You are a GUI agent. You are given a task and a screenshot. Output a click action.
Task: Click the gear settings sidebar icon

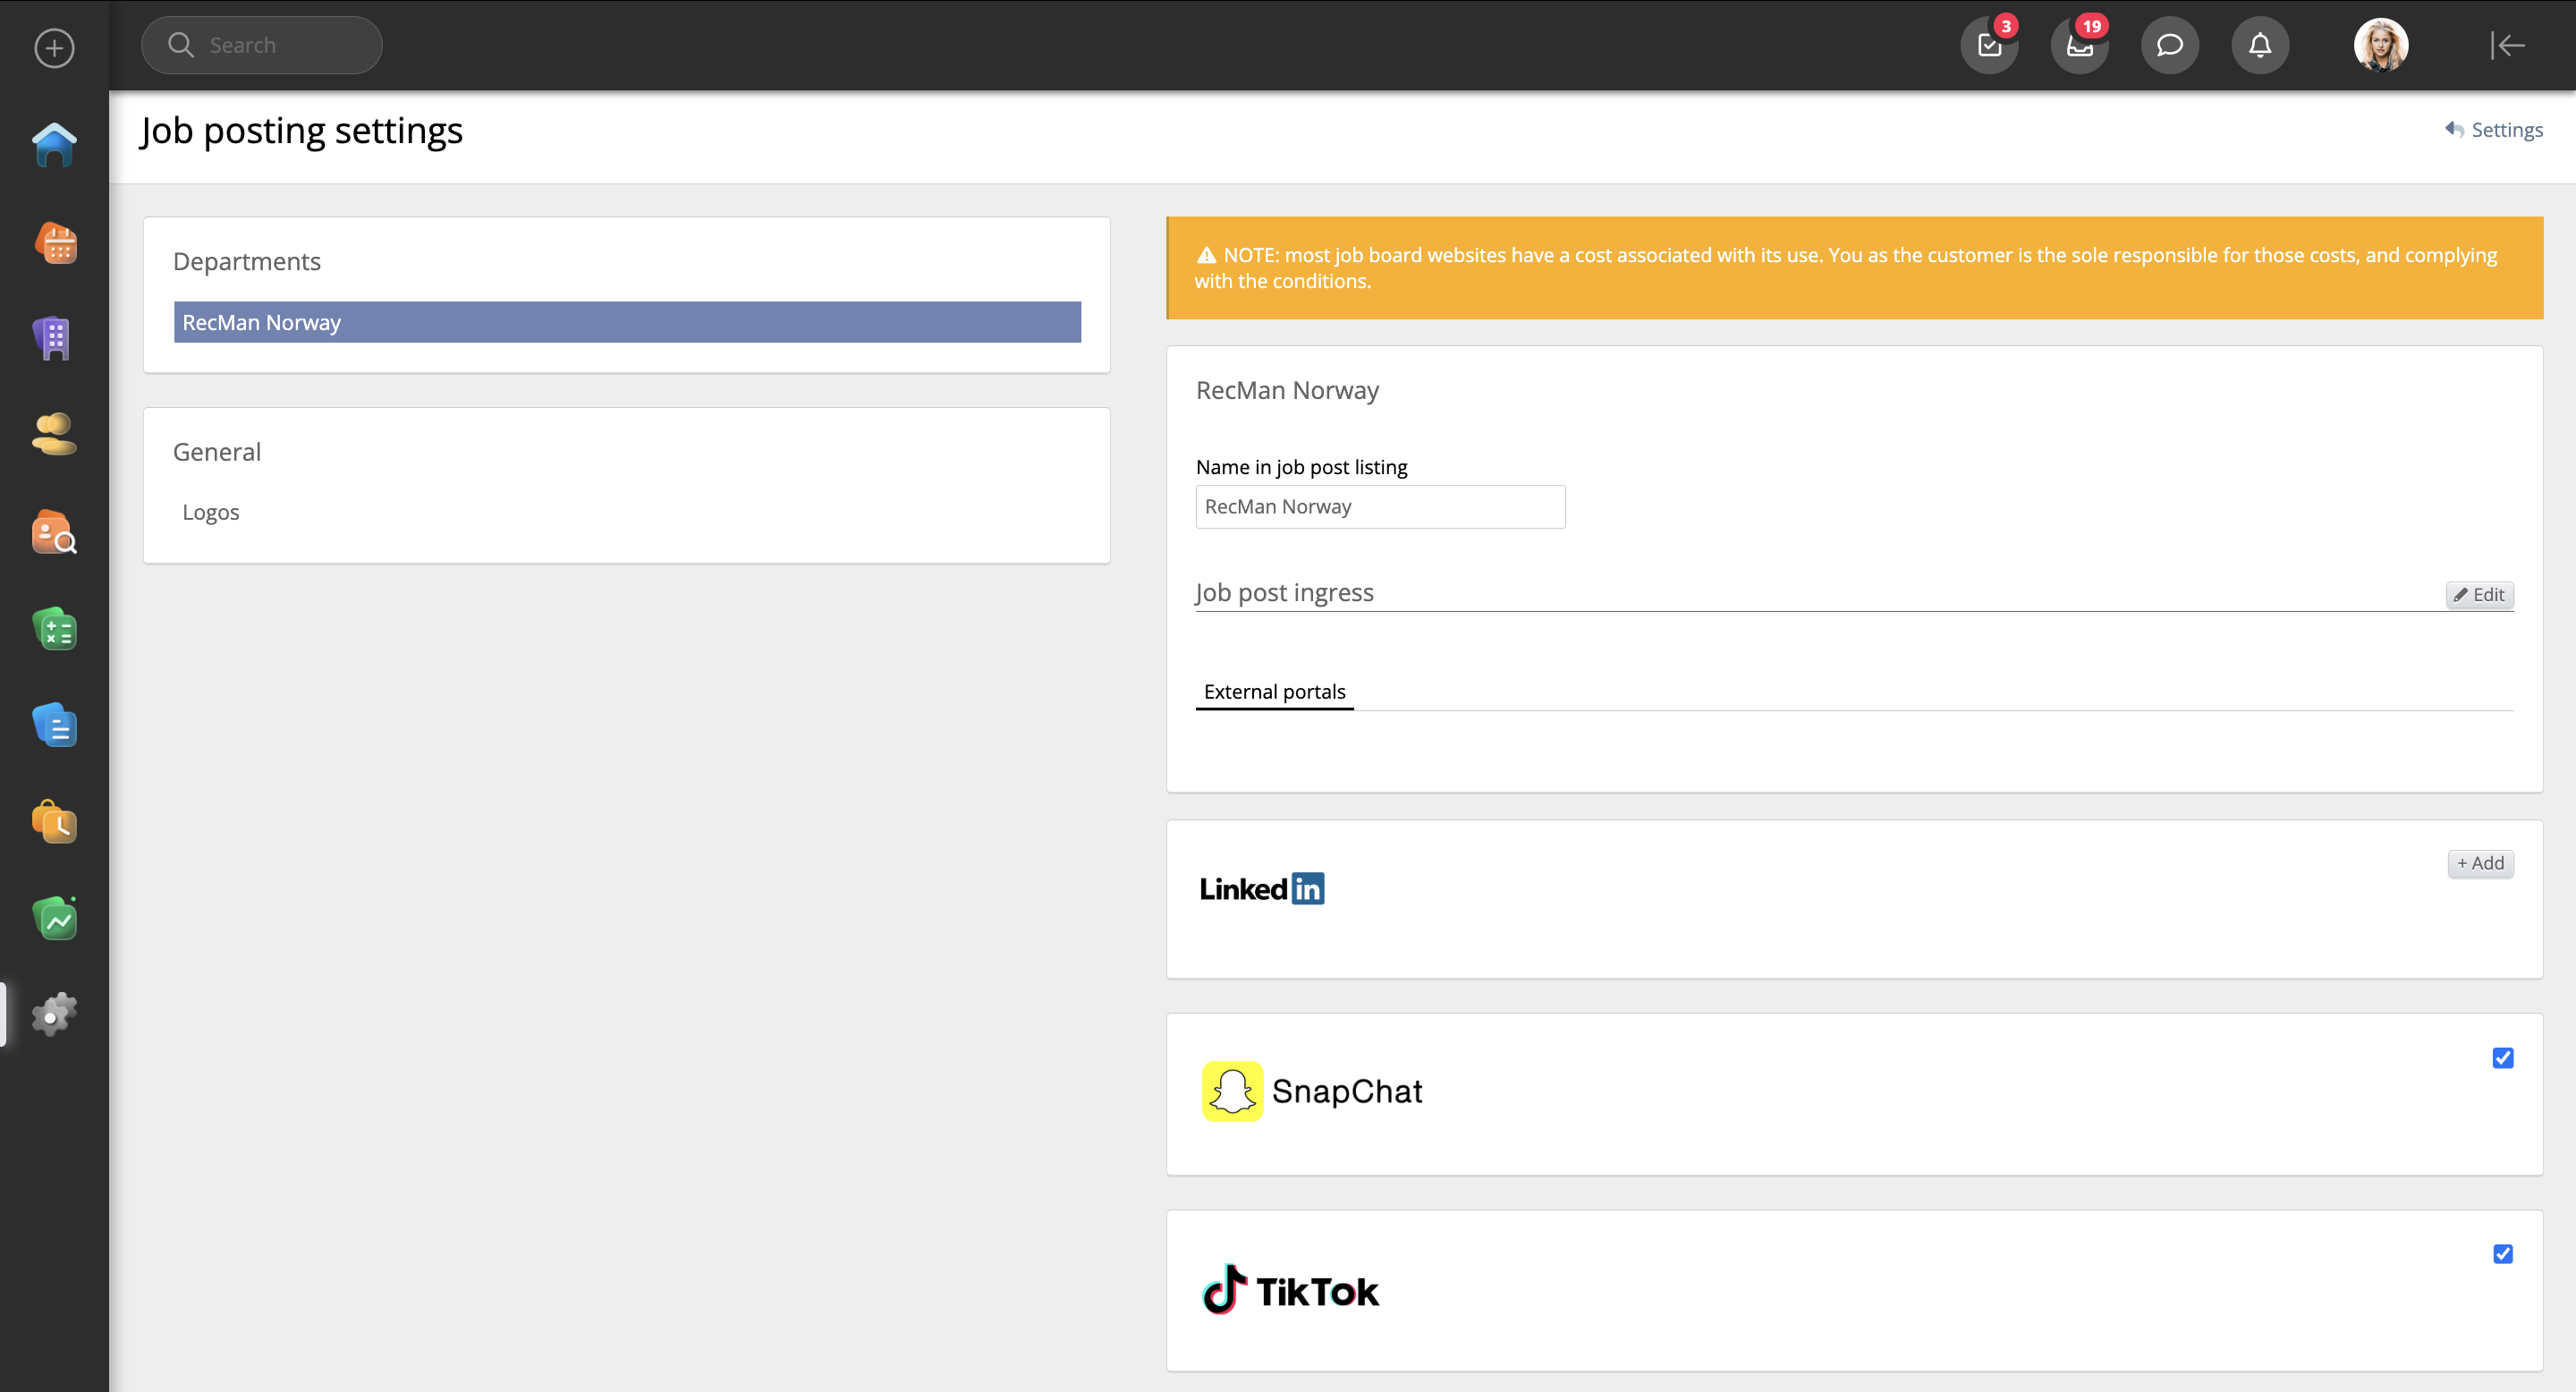tap(54, 1014)
